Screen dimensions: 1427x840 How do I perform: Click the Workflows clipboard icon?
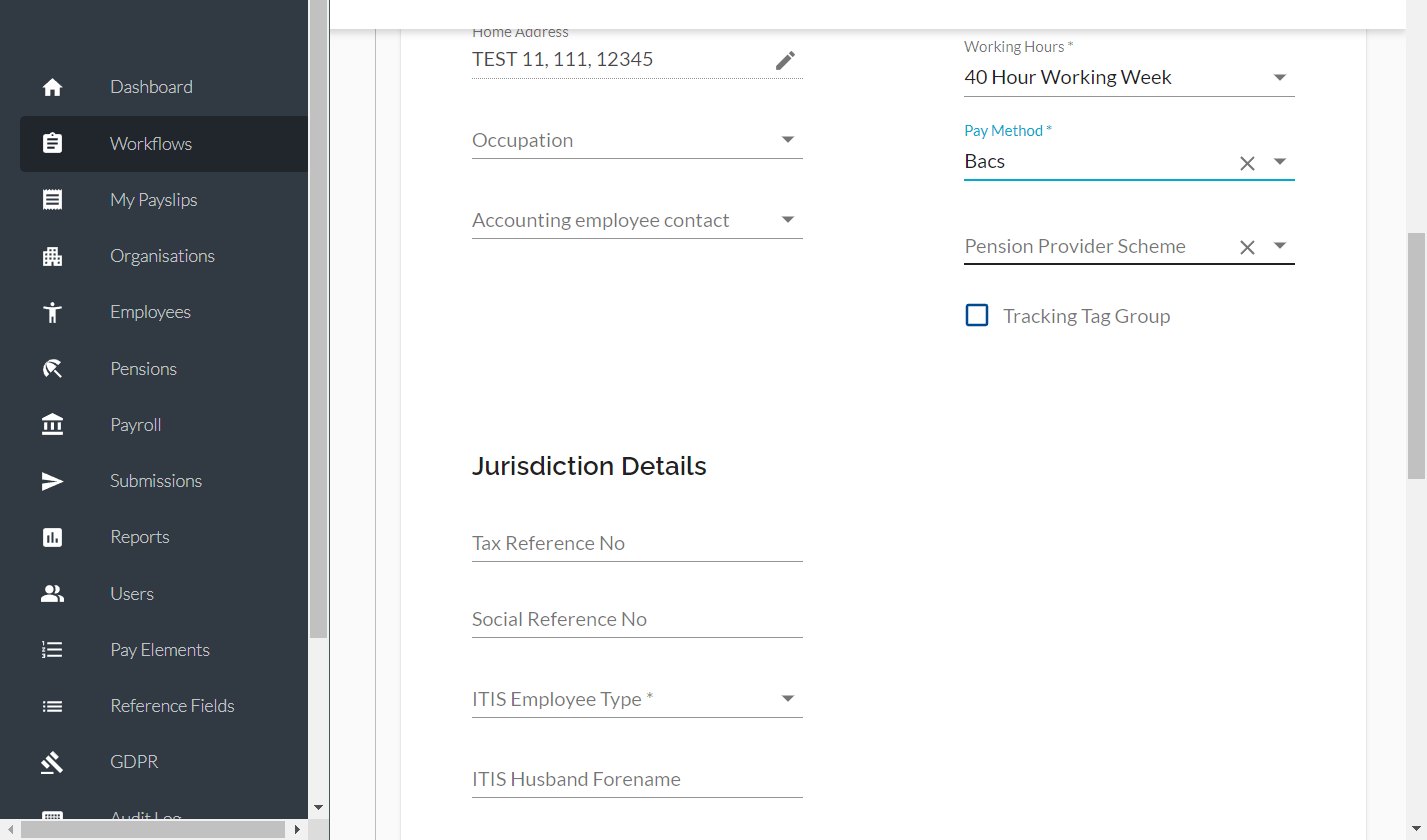[x=53, y=144]
